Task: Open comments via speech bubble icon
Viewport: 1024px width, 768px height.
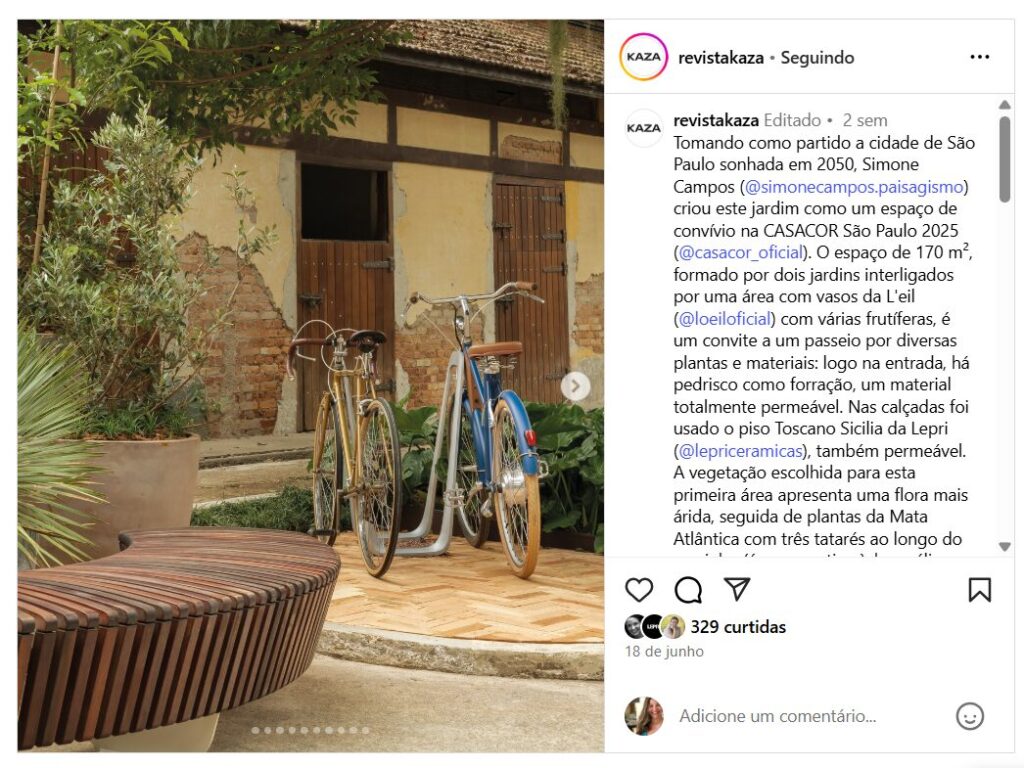Action: [688, 590]
